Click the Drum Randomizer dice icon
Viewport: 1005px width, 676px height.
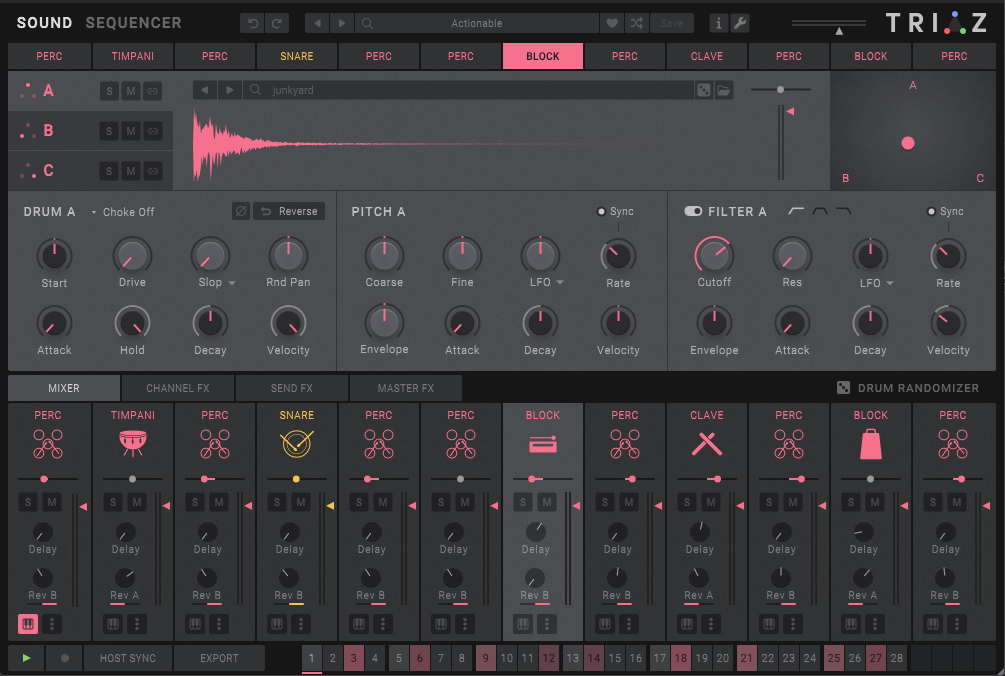click(x=843, y=388)
